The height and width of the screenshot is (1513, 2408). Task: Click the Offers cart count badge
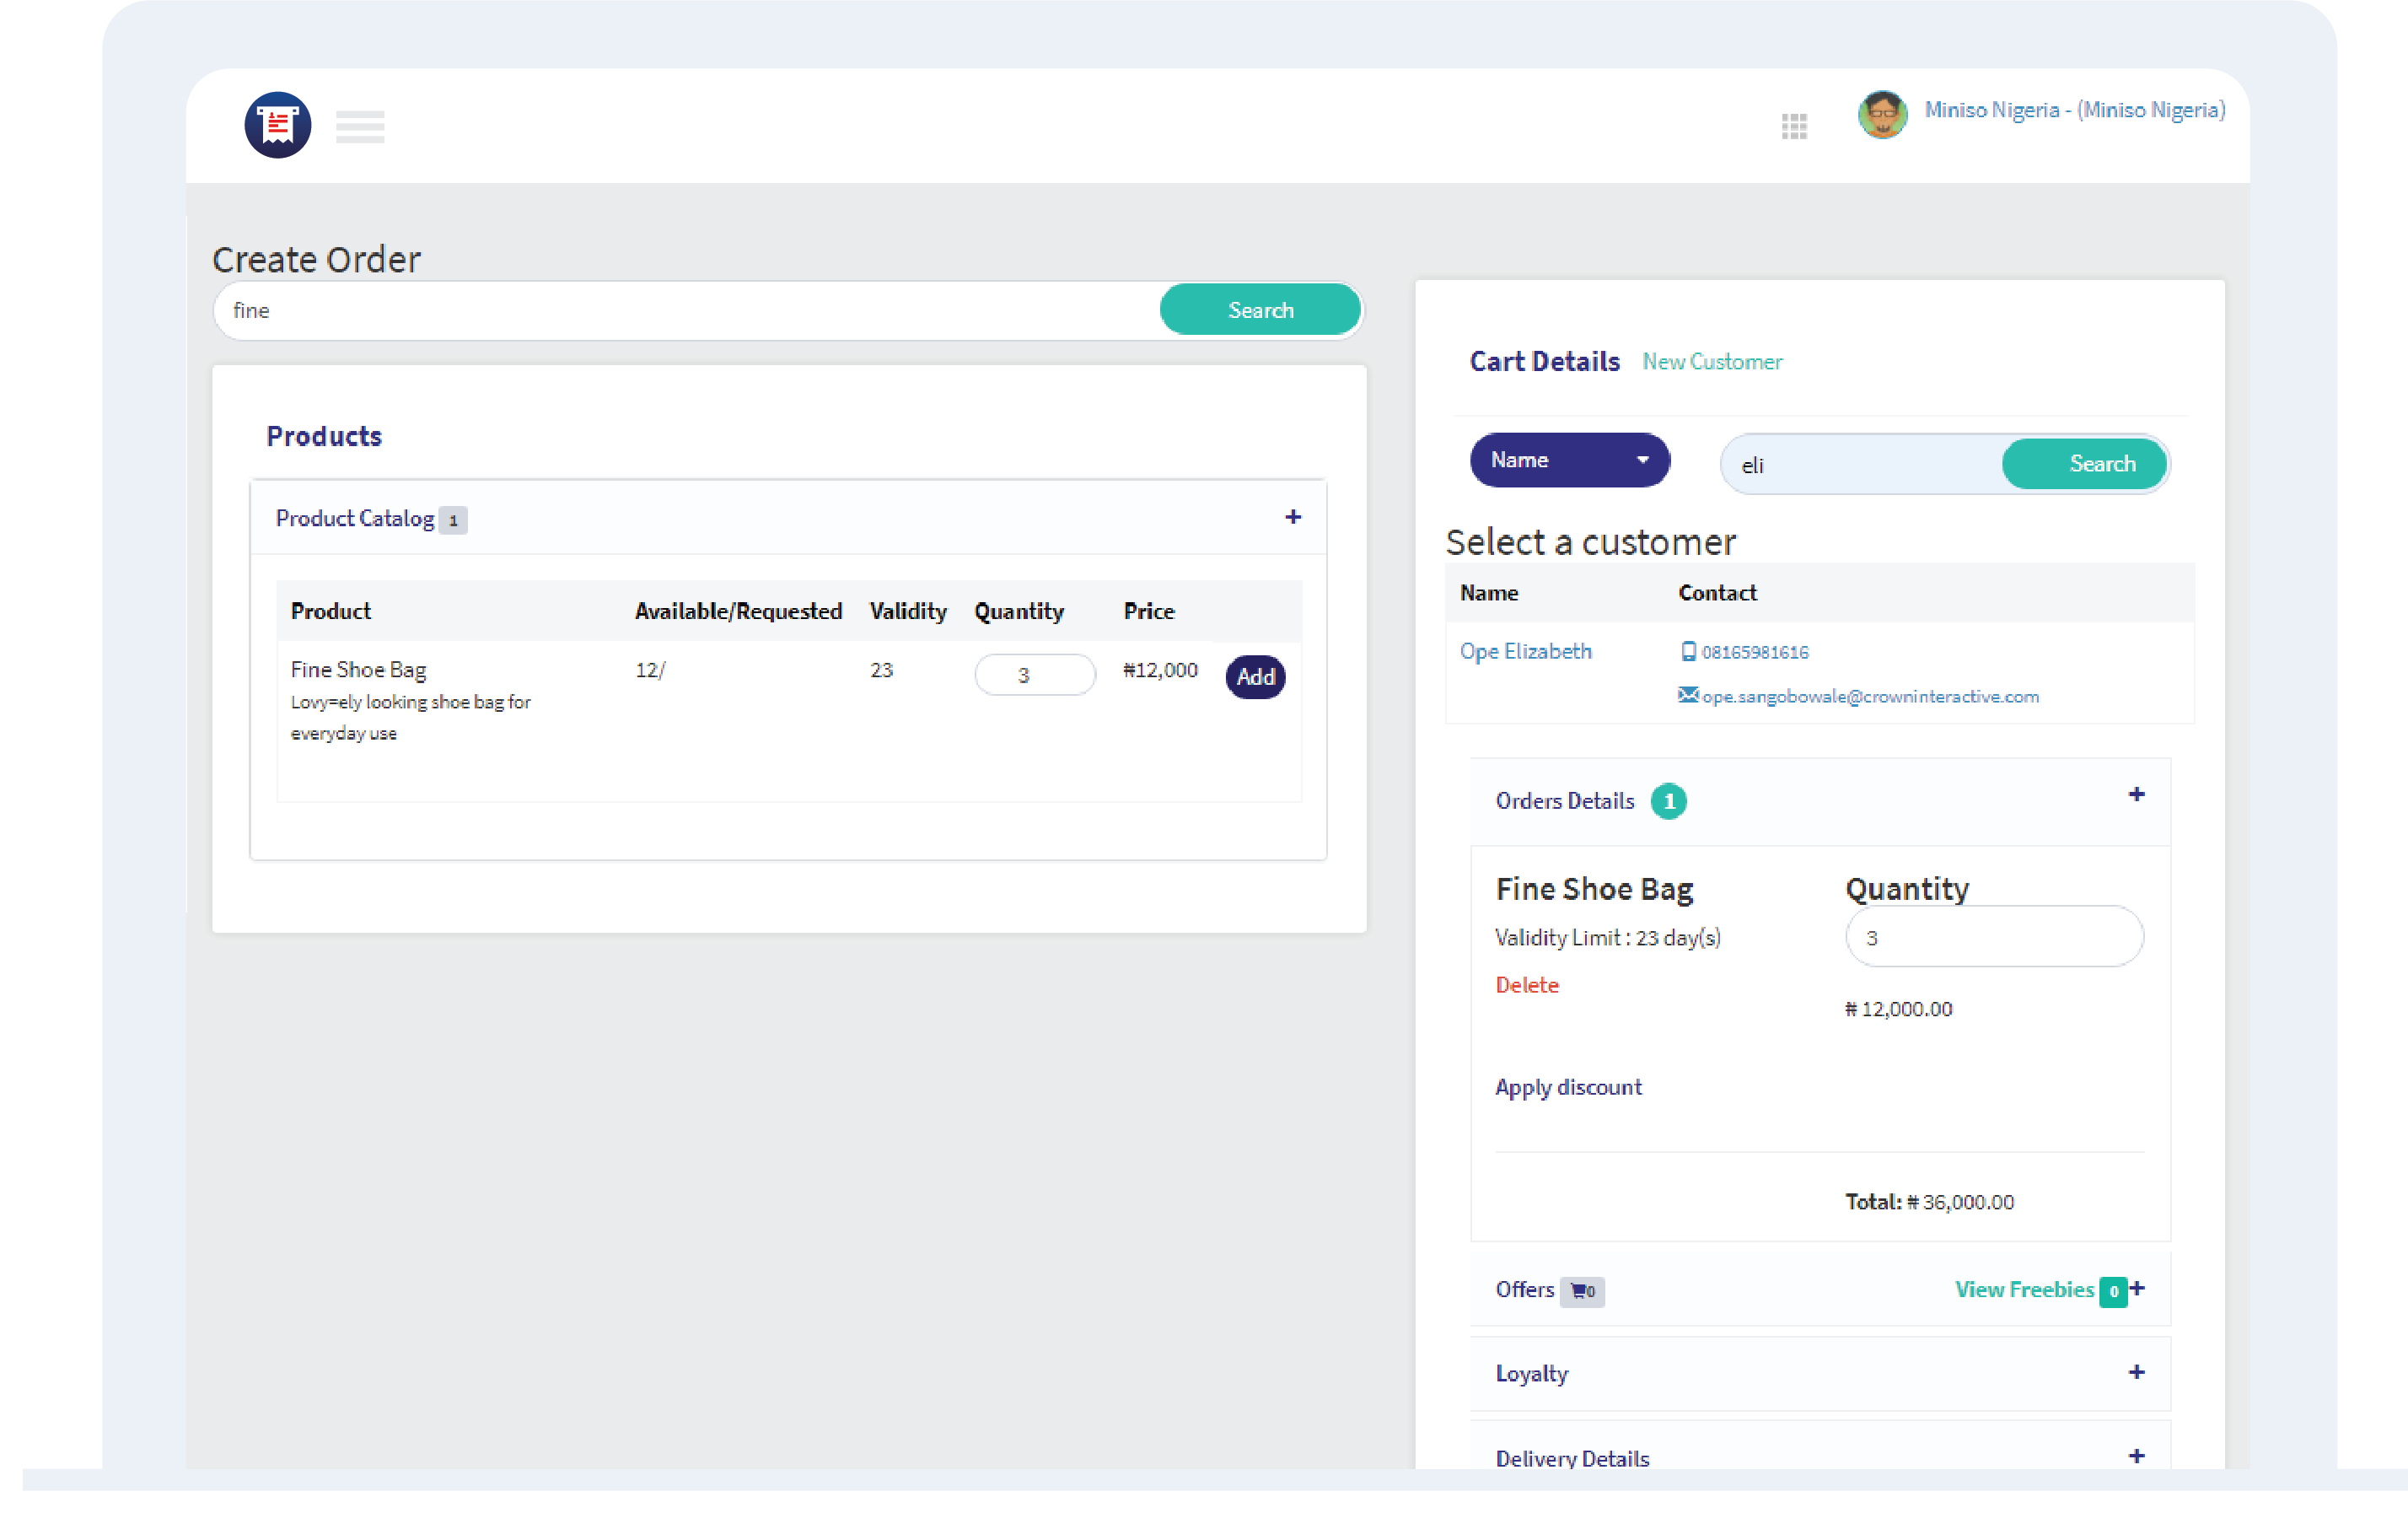pyautogui.click(x=1582, y=1291)
